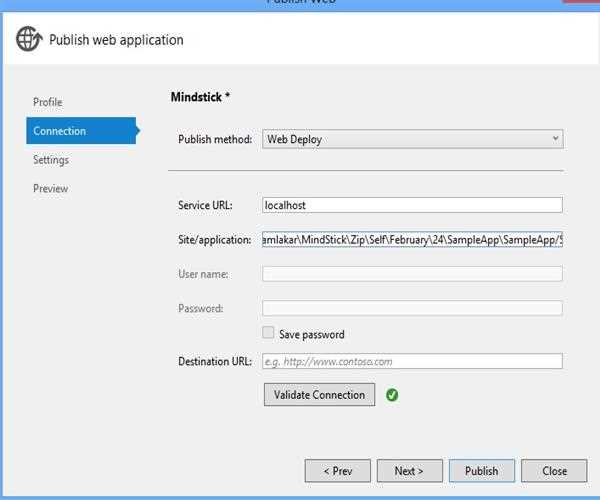The image size is (600, 500).
Task: Click the Publish button
Action: 481,471
